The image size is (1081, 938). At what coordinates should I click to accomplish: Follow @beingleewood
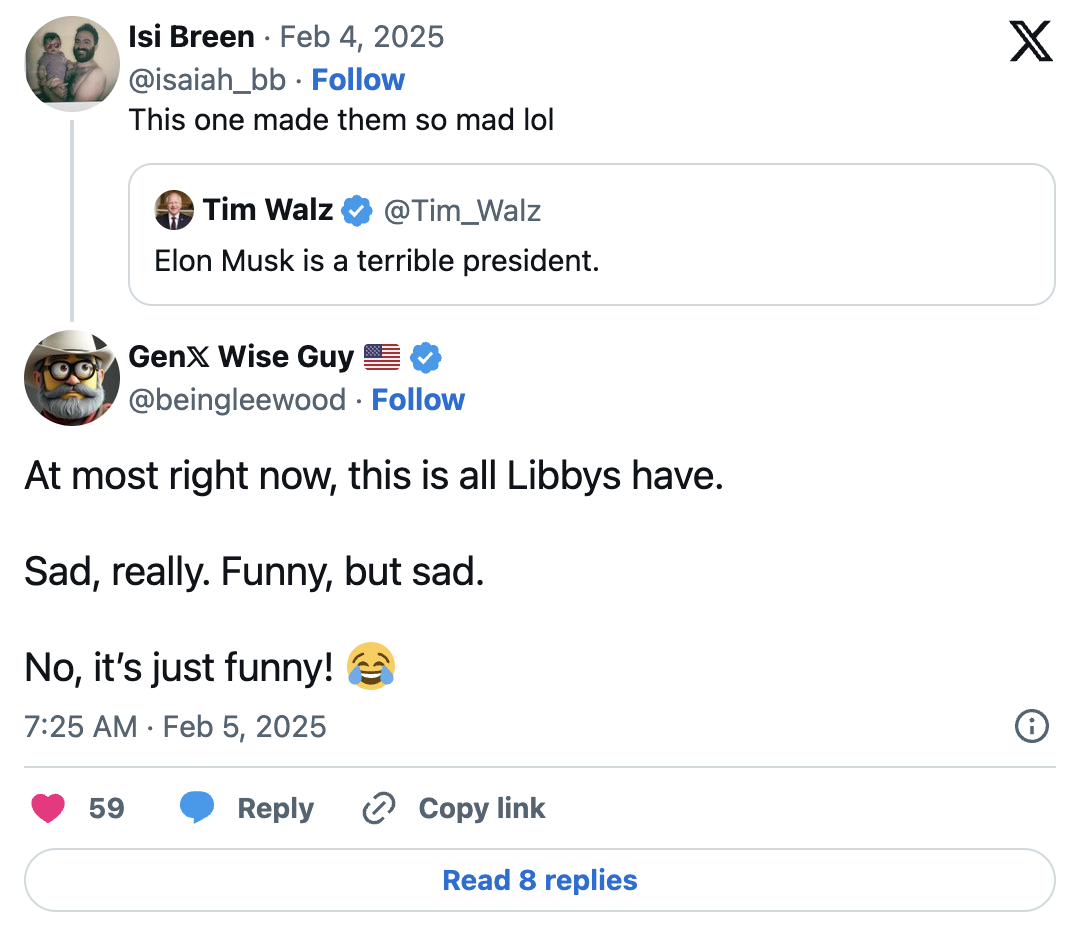[x=418, y=400]
